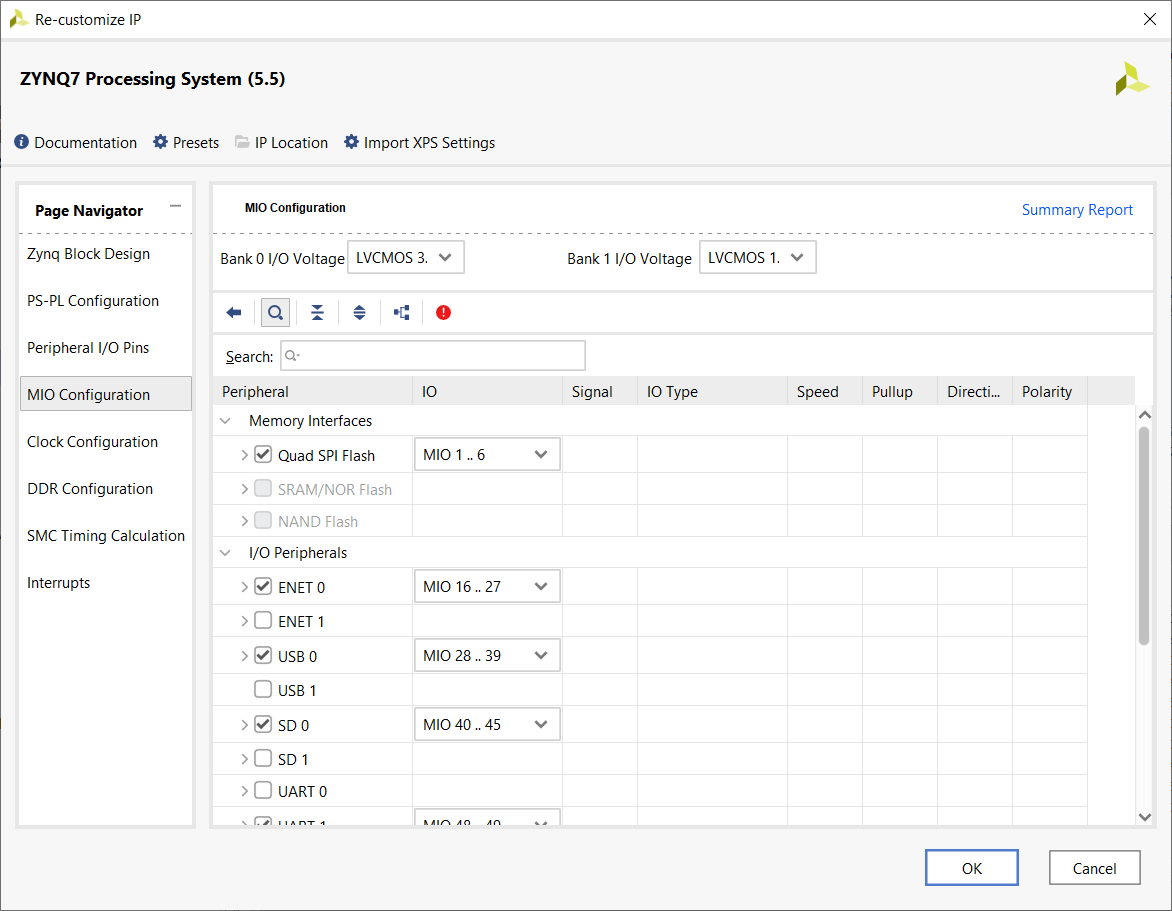Image resolution: width=1172 pixels, height=911 pixels.
Task: Collapse the Memory Interfaces group
Action: coord(226,421)
